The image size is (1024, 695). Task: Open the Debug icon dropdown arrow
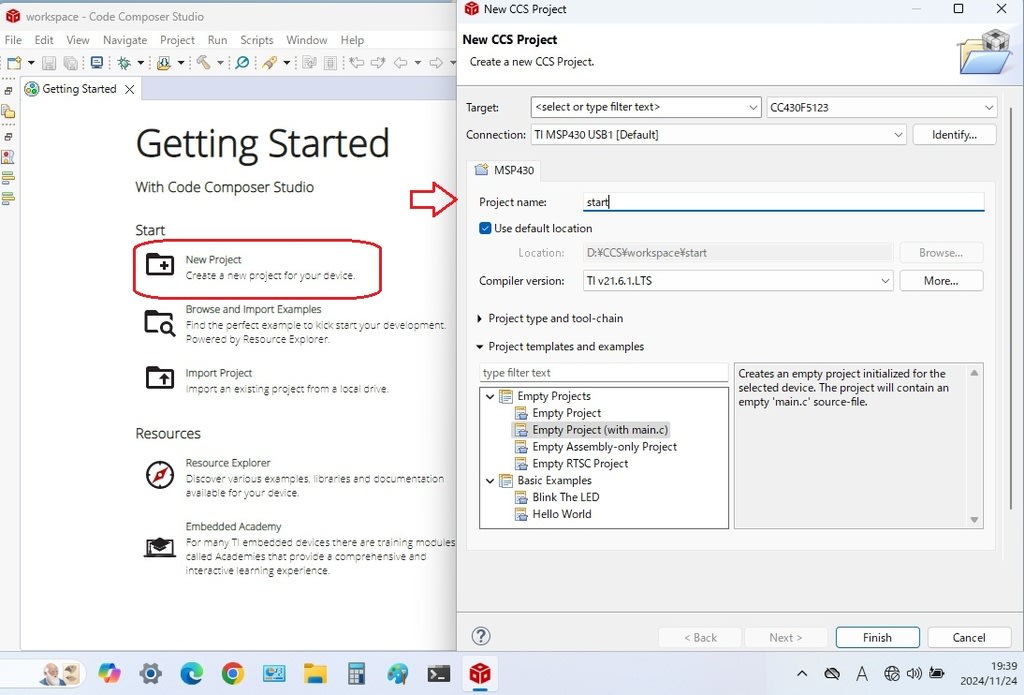tap(140, 63)
